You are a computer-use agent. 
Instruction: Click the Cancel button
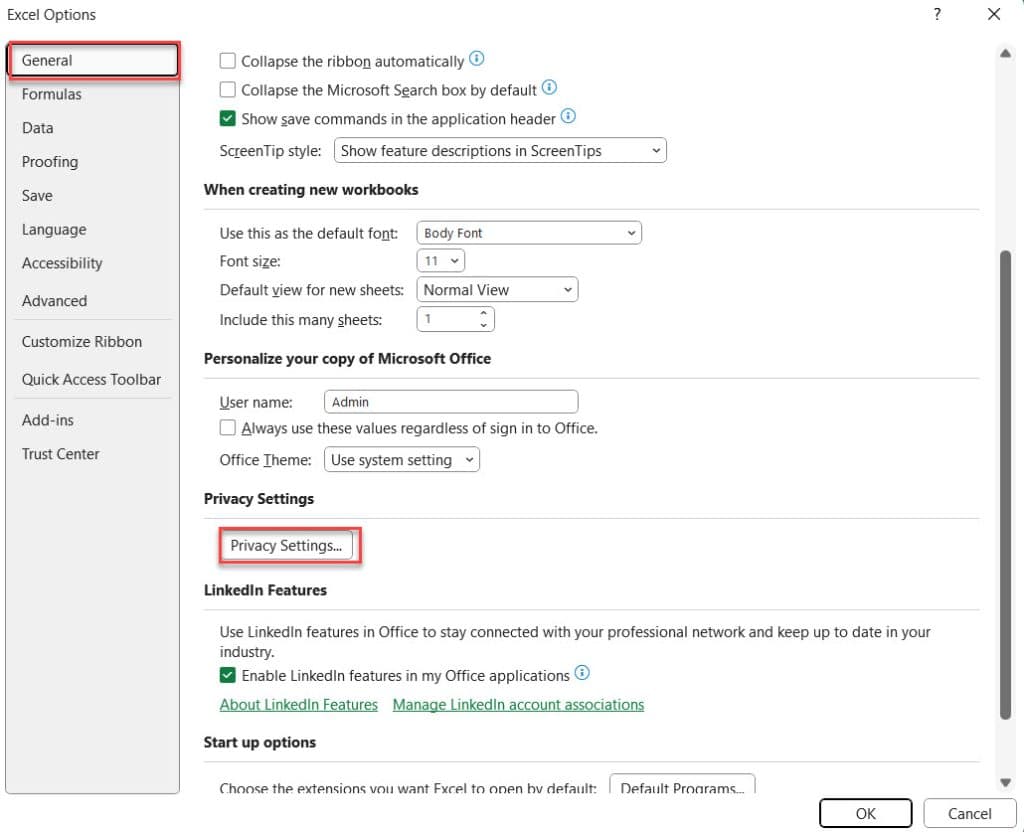pyautogui.click(x=970, y=813)
